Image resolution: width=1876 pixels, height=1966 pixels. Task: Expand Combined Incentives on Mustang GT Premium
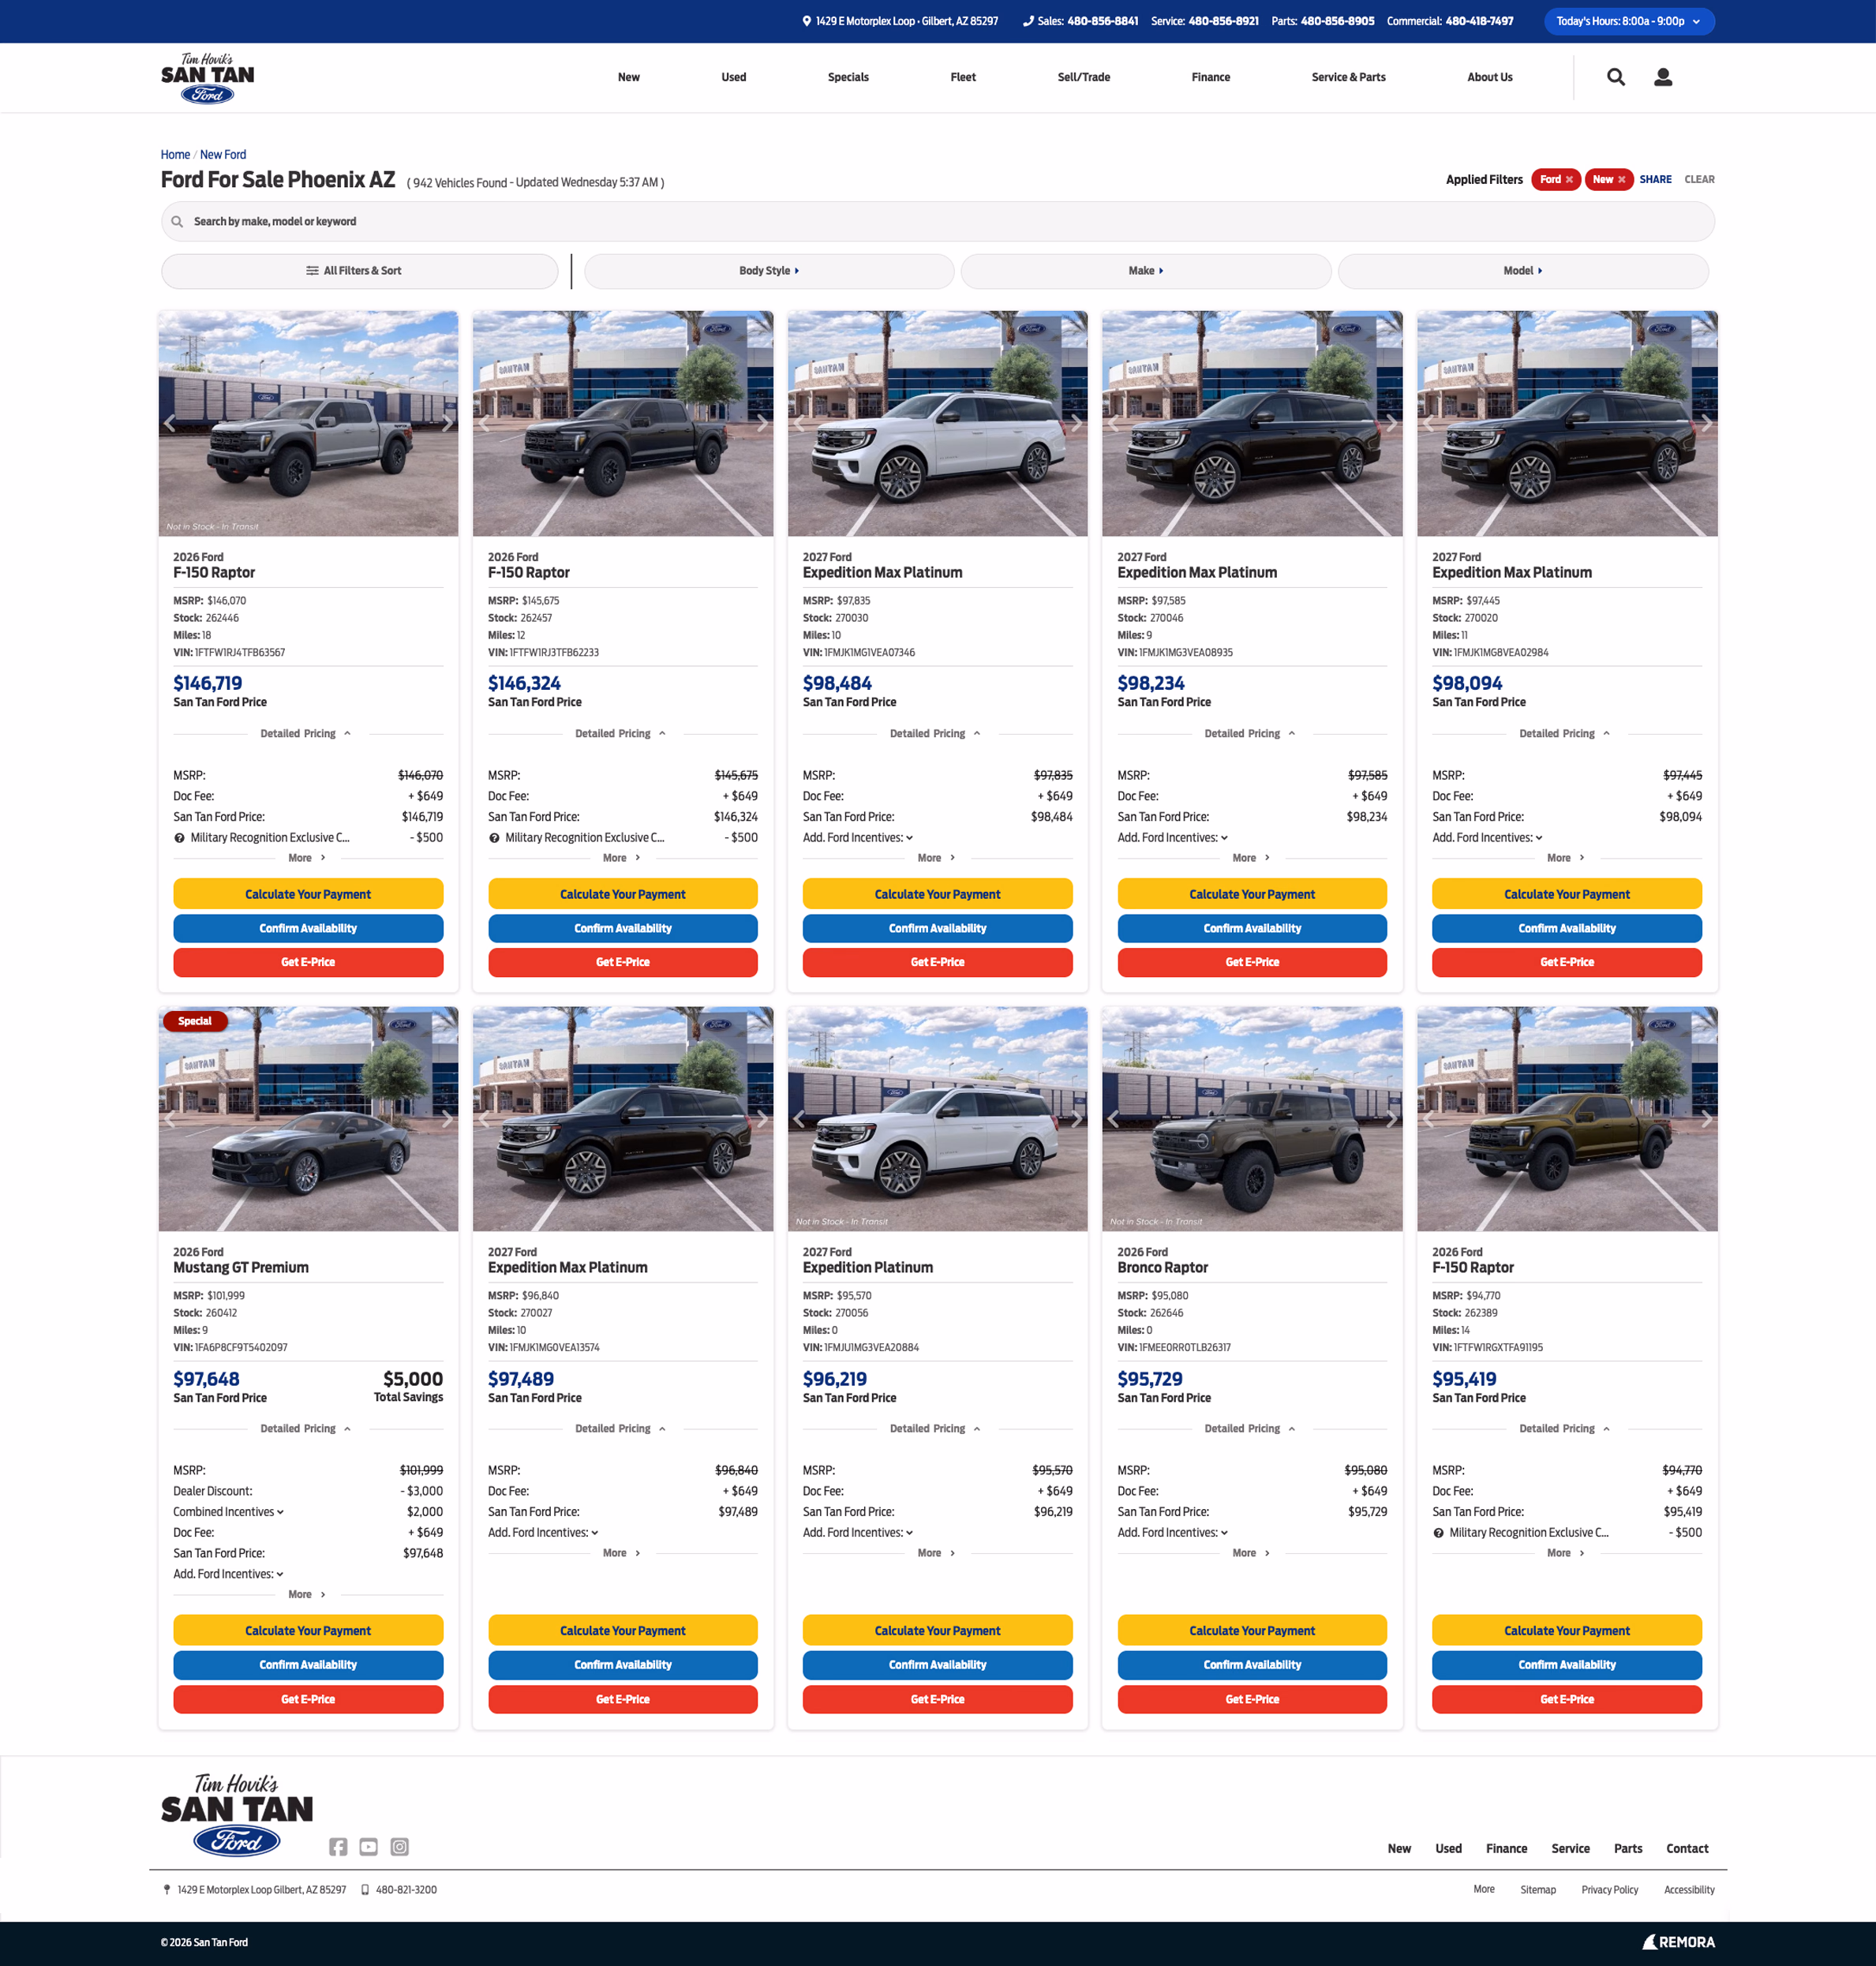pyautogui.click(x=229, y=1512)
